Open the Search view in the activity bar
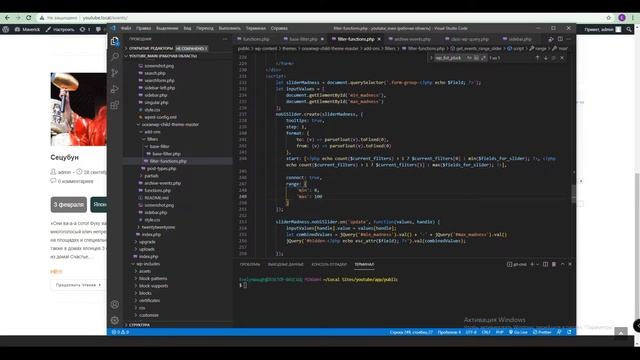This screenshot has height=360, width=640. click(x=115, y=56)
